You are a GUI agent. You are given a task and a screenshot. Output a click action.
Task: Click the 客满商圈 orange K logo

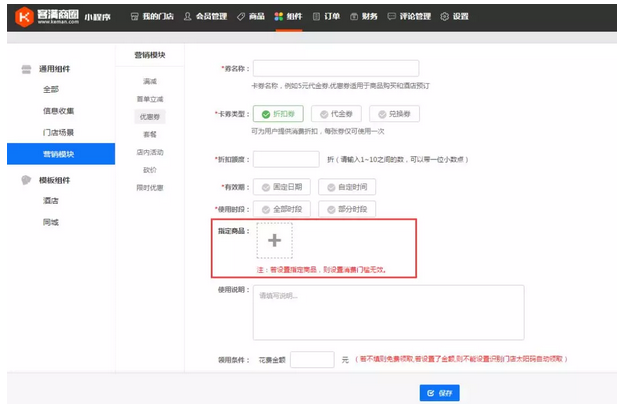click(24, 17)
